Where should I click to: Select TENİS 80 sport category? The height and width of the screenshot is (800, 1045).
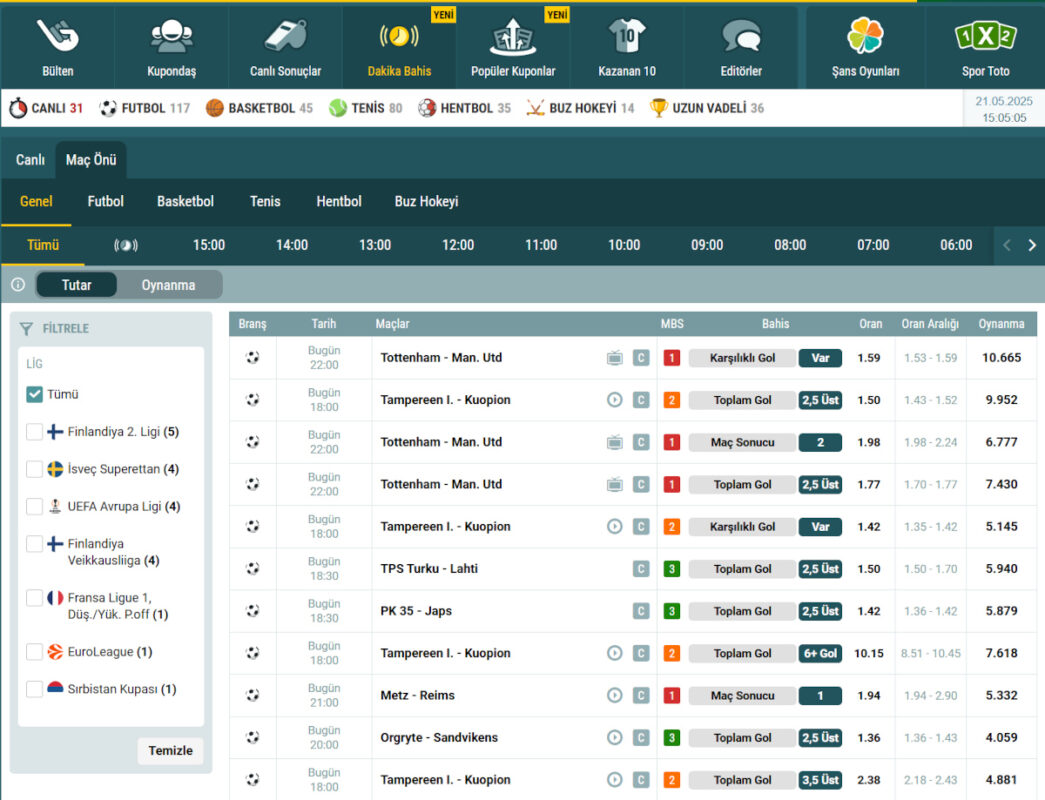tap(366, 108)
